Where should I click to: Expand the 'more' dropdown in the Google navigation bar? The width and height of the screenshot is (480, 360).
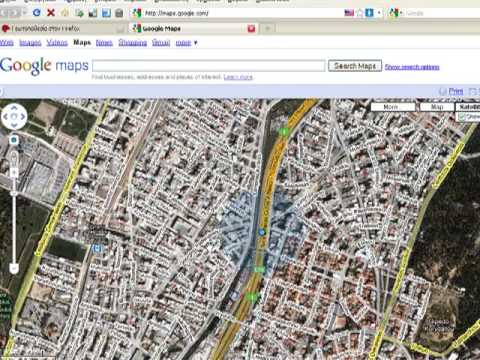186,43
